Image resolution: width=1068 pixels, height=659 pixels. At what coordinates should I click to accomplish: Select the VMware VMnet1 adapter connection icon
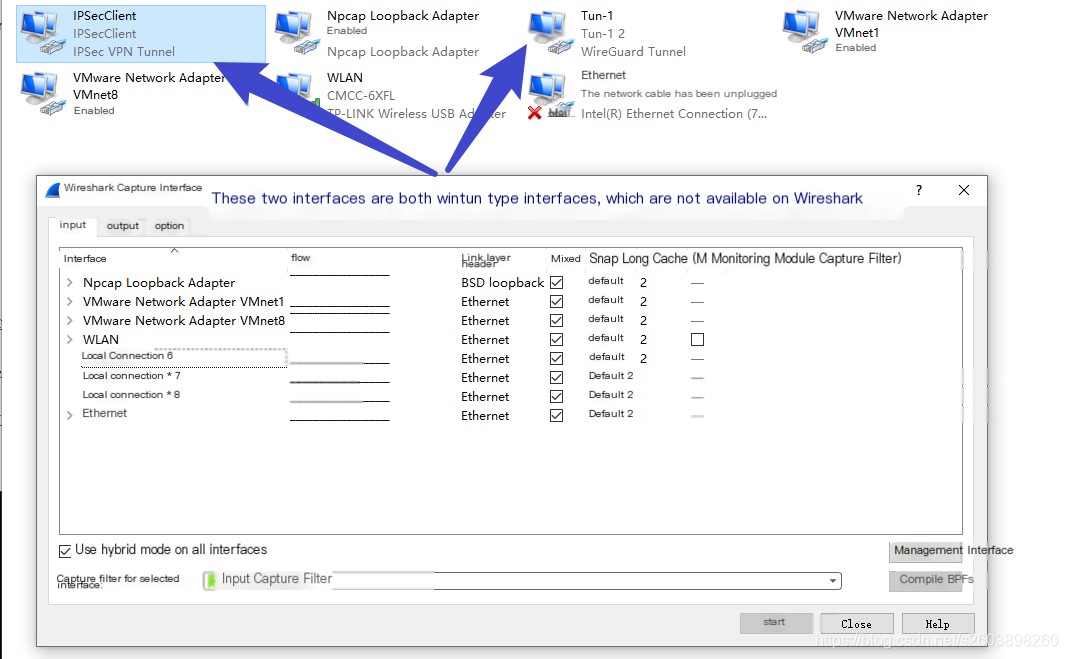coord(805,32)
